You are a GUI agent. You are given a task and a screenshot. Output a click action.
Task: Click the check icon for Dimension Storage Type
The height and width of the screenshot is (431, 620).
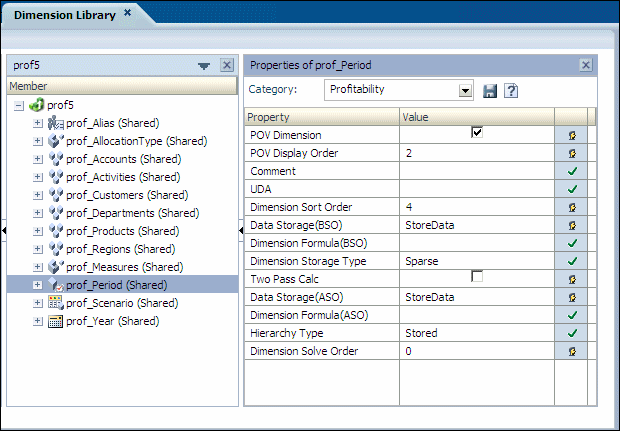click(572, 261)
